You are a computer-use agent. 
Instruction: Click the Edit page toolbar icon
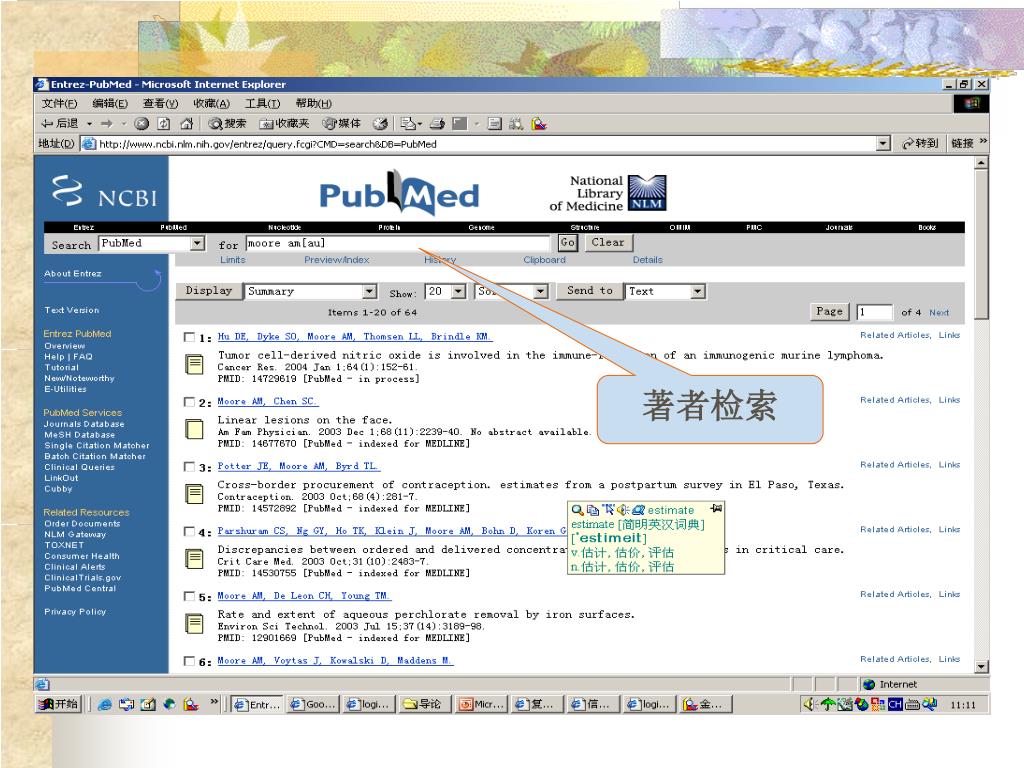point(460,123)
